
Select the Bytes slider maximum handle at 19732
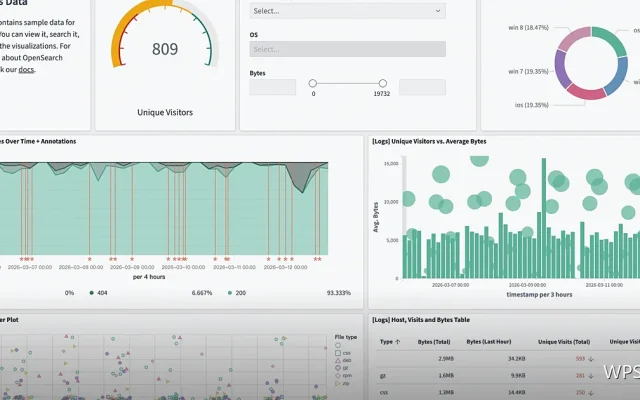(382, 83)
